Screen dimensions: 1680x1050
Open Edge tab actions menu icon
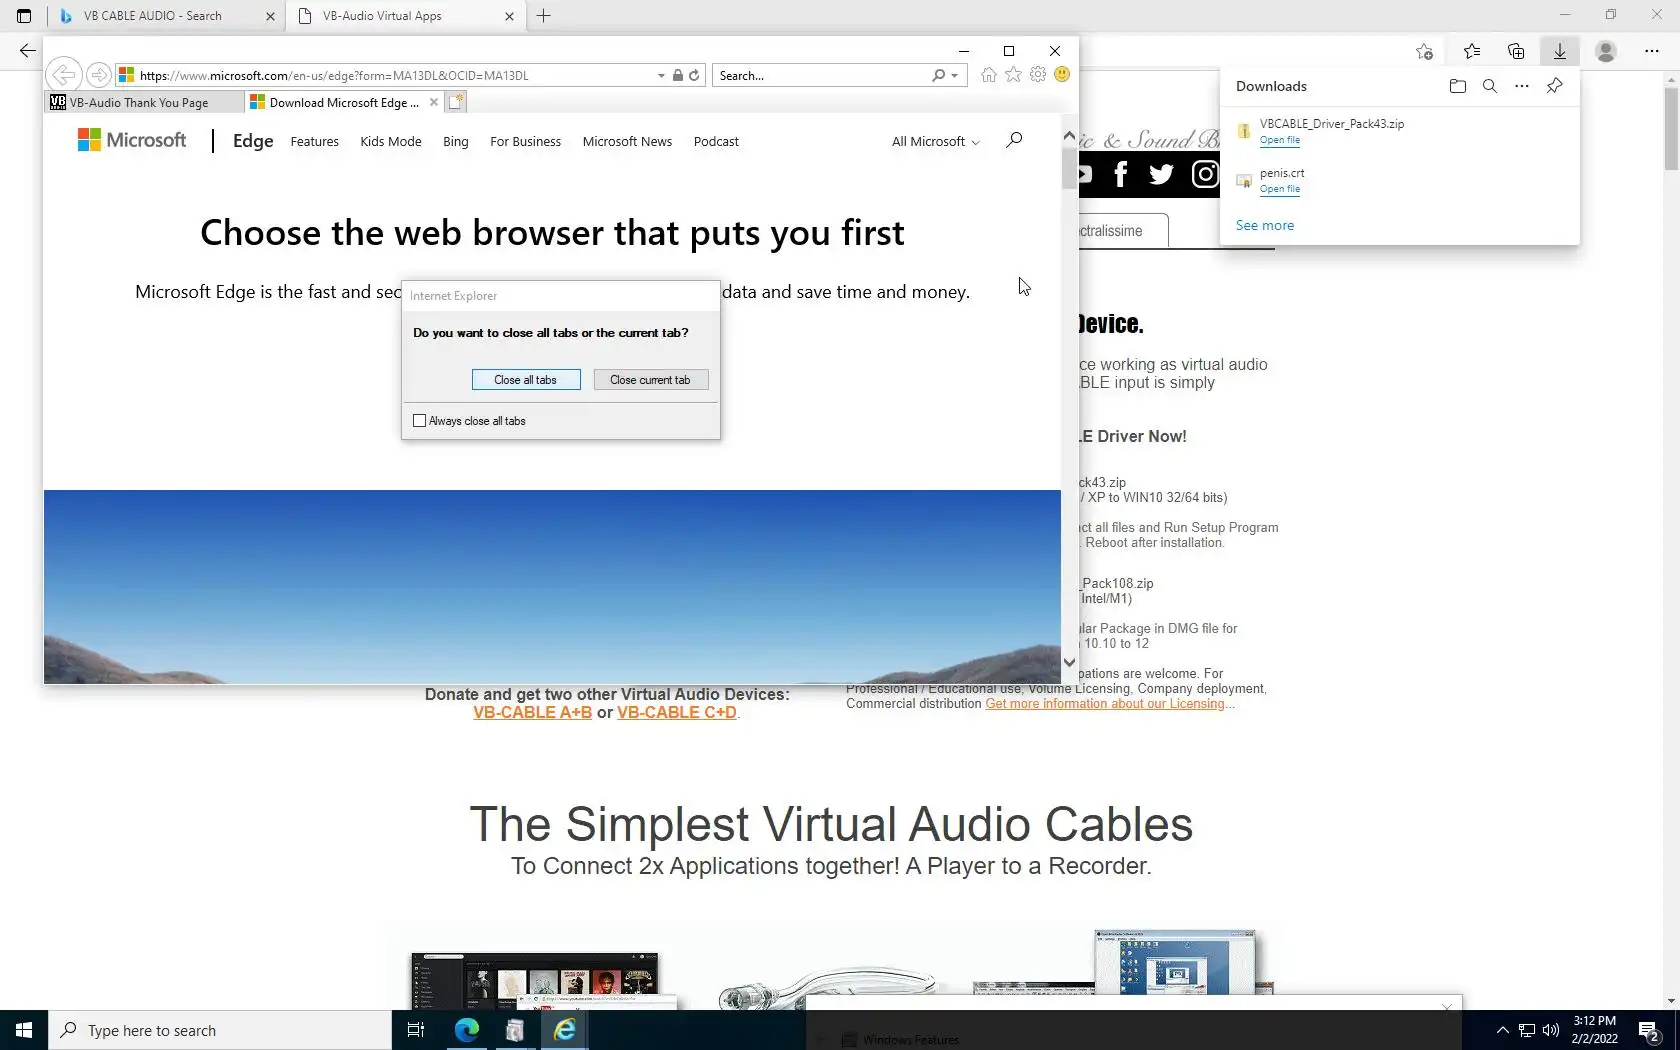[x=24, y=16]
